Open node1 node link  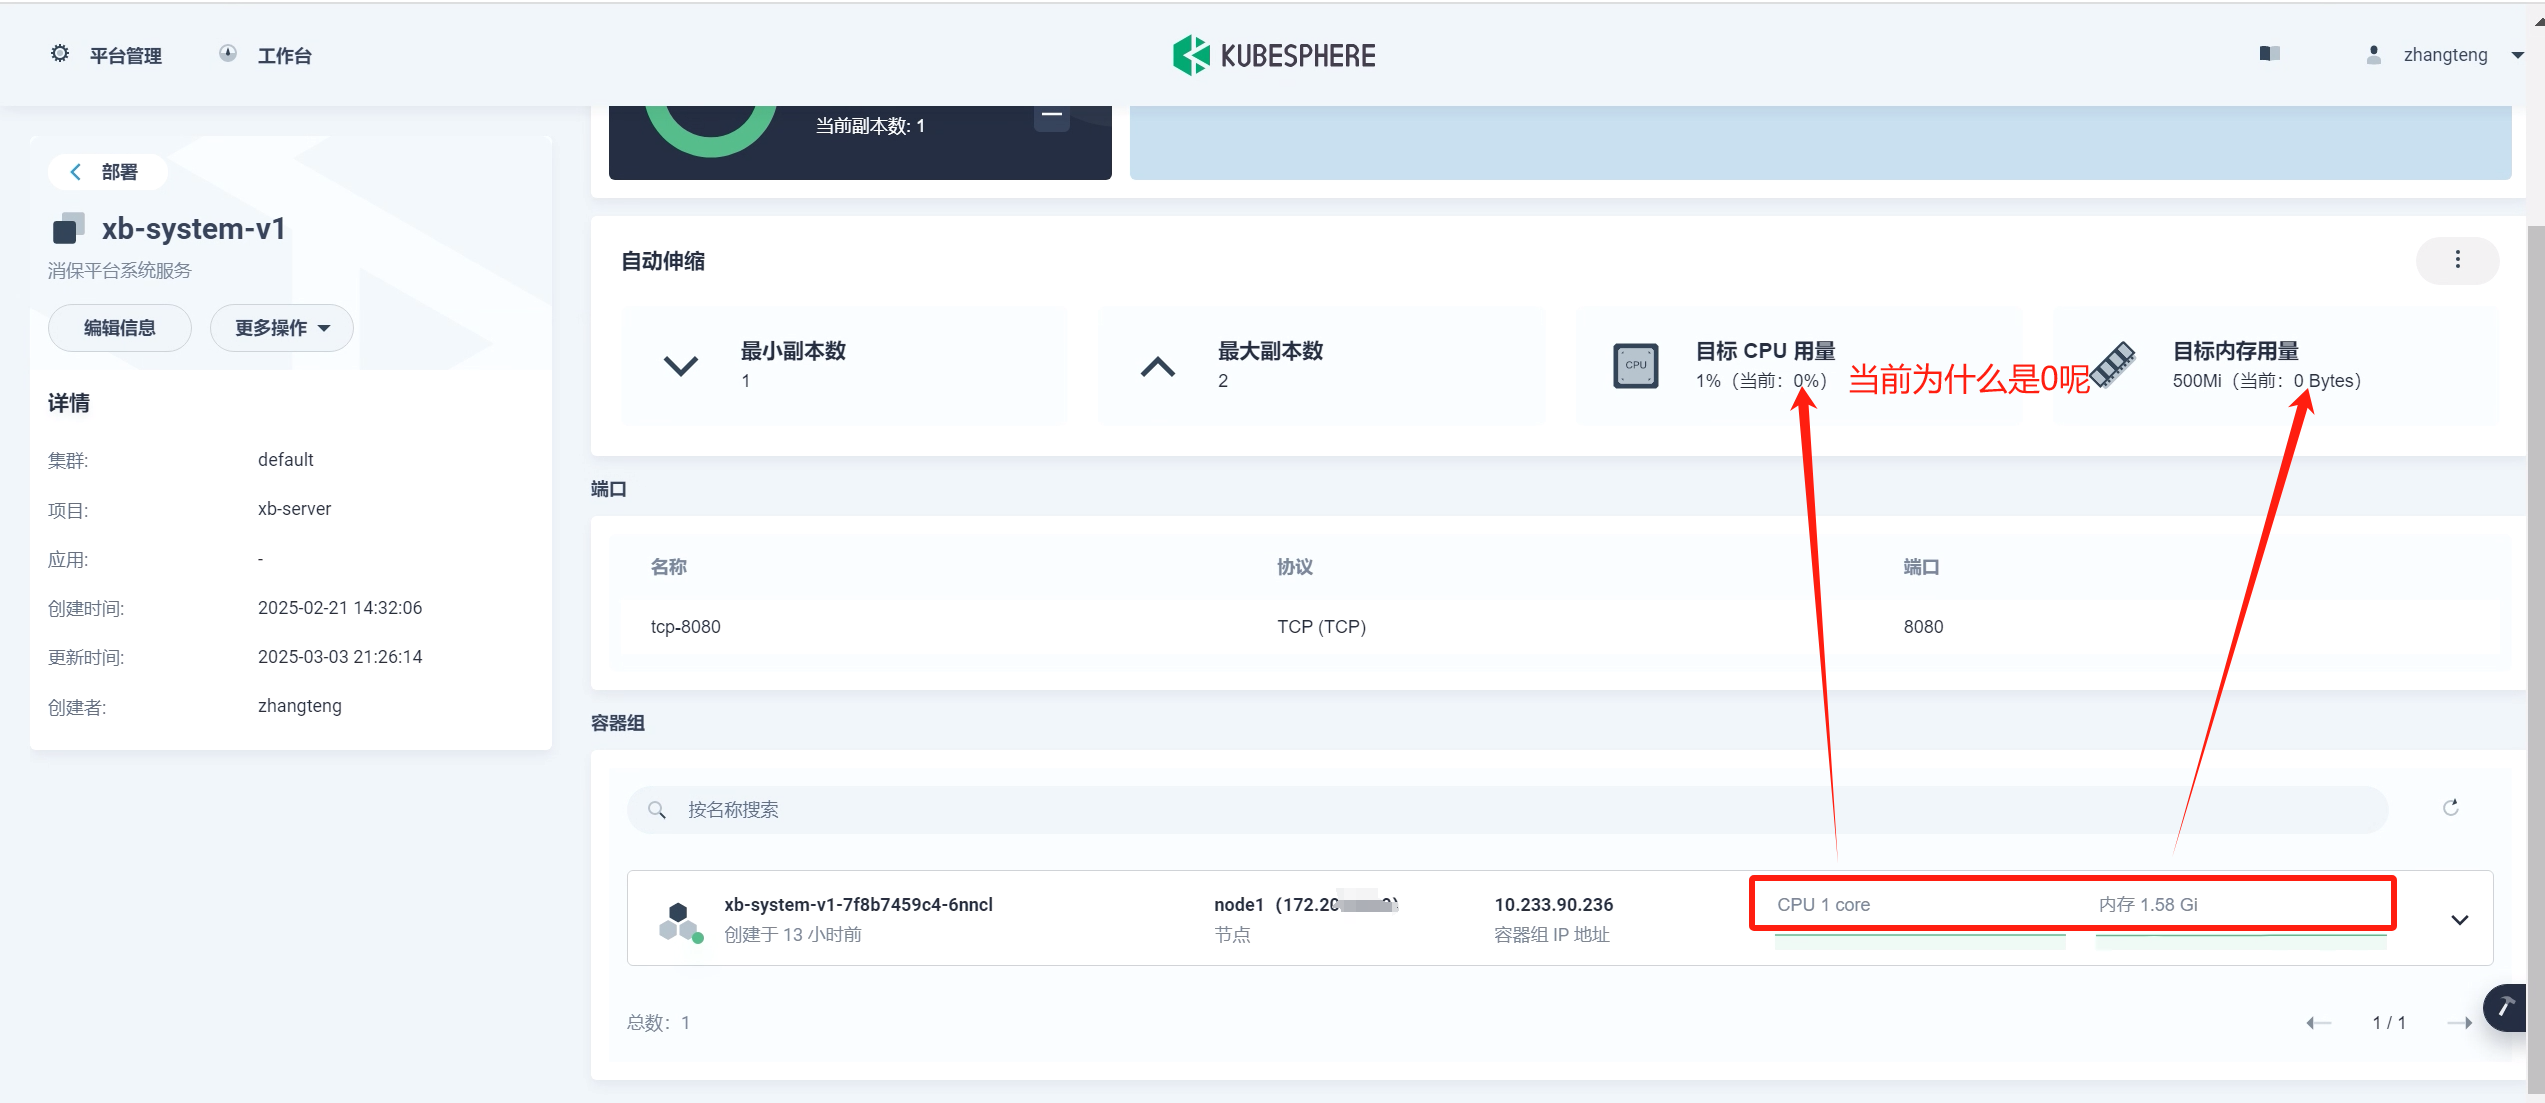tap(1306, 905)
